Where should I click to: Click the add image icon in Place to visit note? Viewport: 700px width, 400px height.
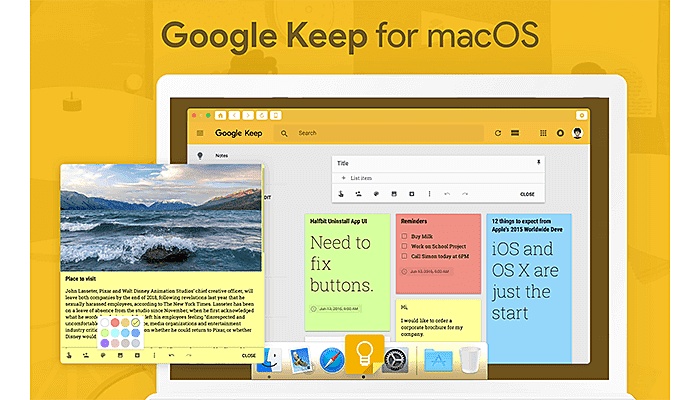tap(120, 355)
